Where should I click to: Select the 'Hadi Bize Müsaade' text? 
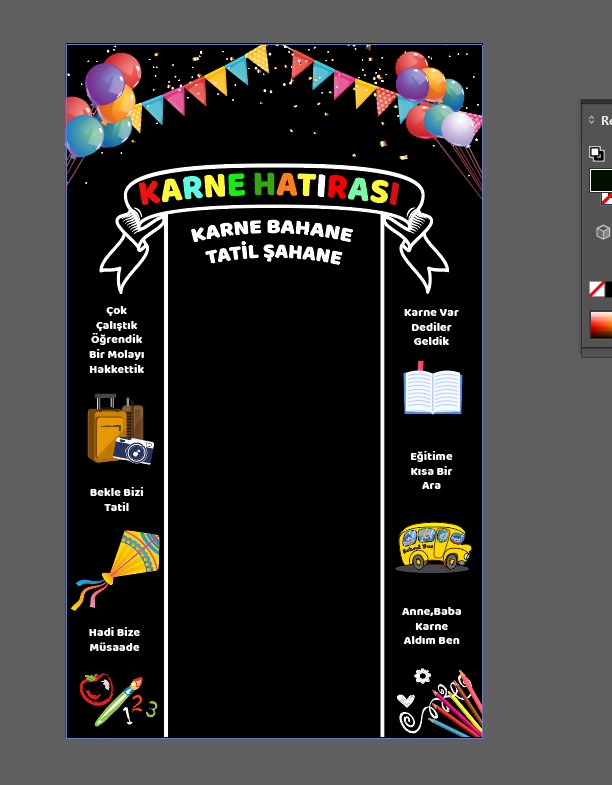point(114,640)
